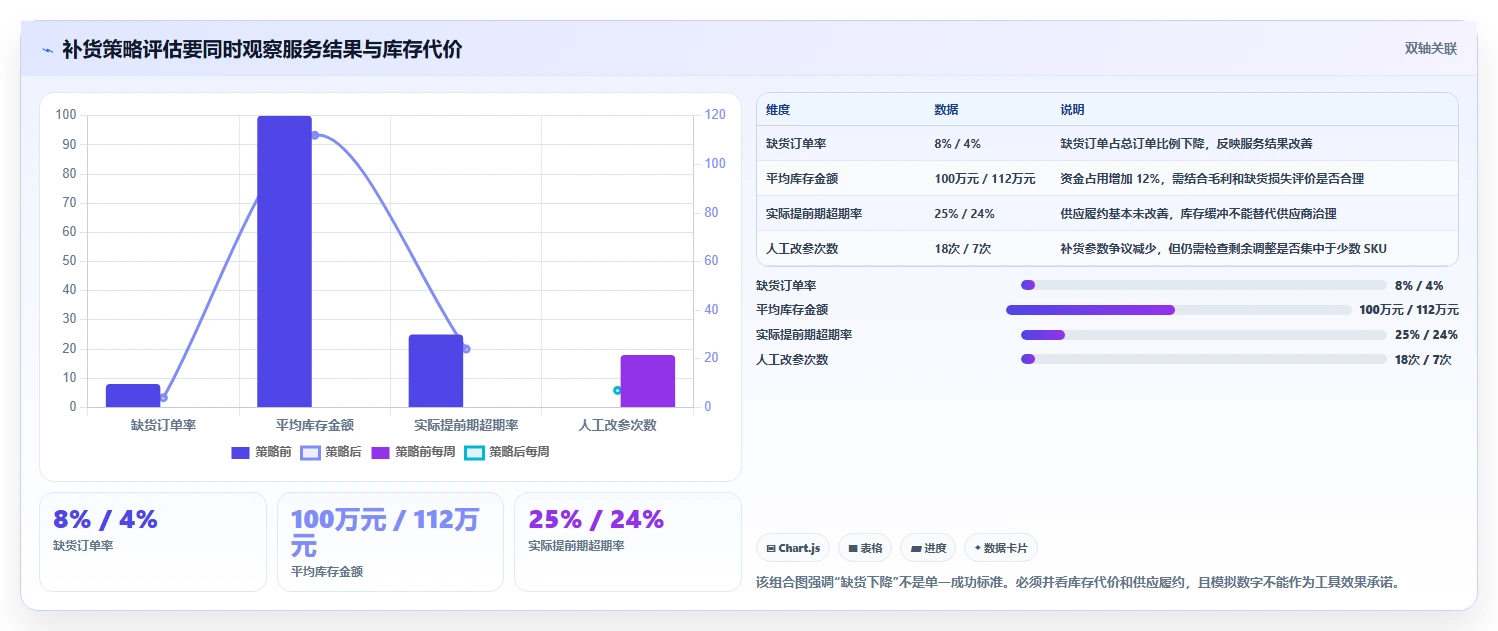Click the line point above 平均库存金额
The image size is (1498, 631).
point(315,135)
